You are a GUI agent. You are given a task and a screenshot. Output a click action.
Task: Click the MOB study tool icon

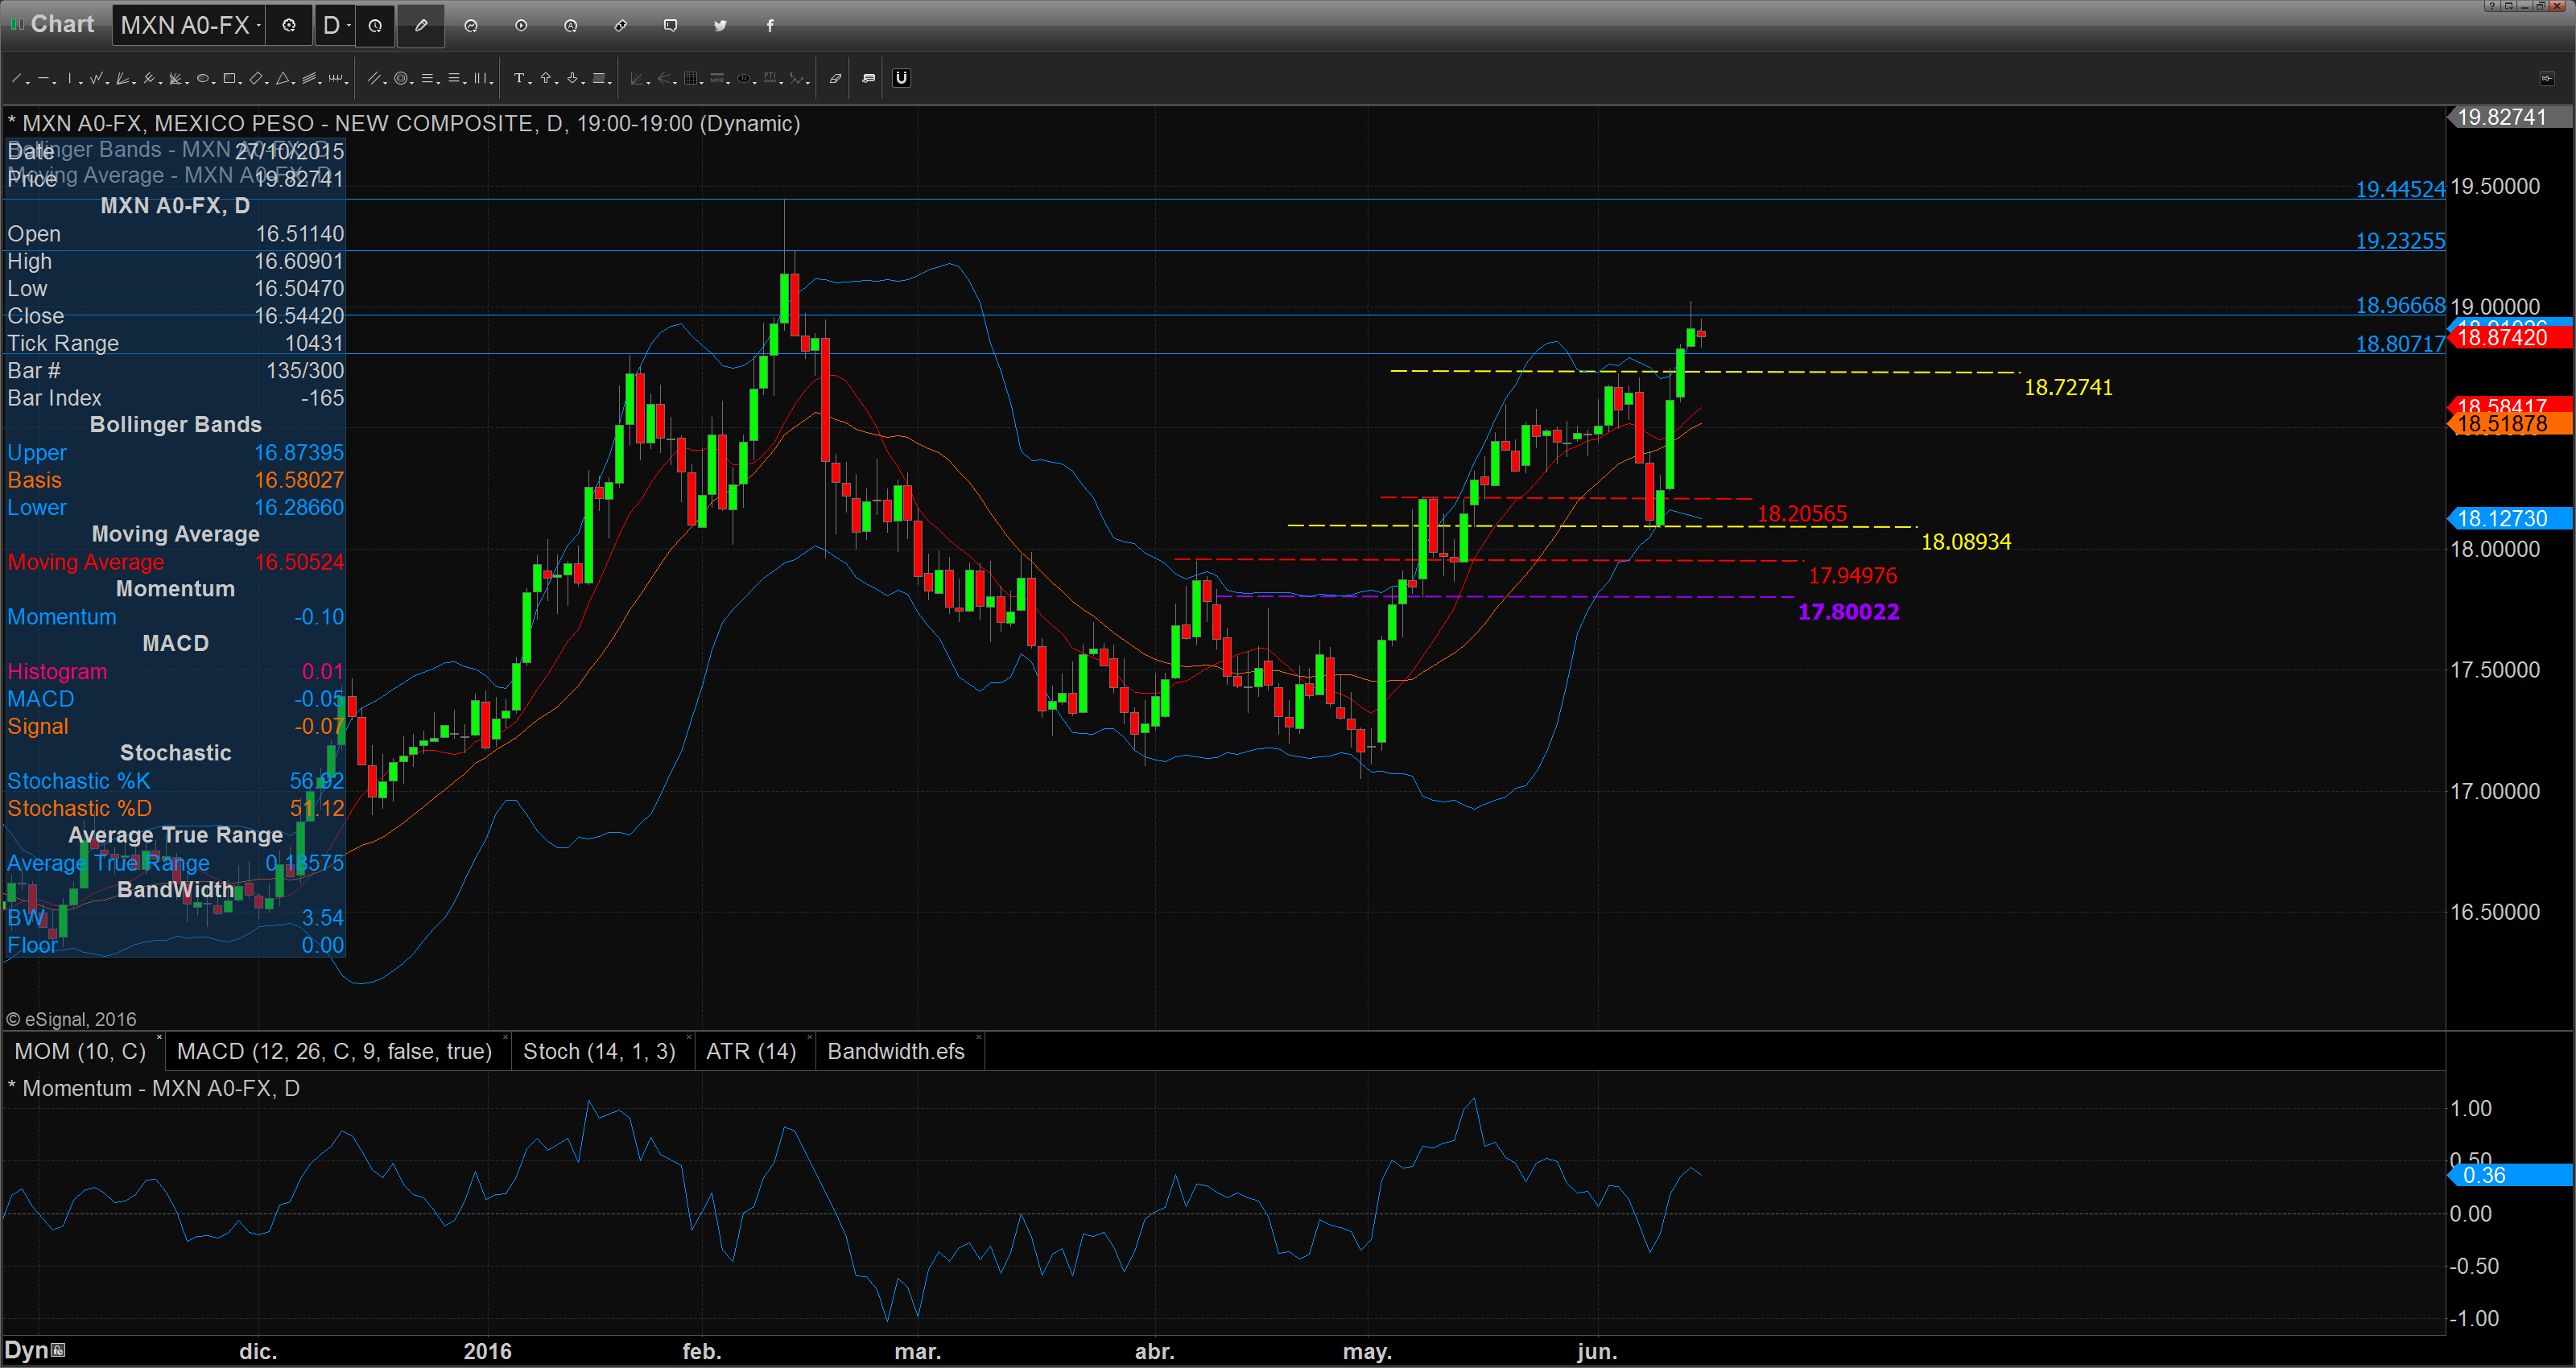click(x=717, y=78)
